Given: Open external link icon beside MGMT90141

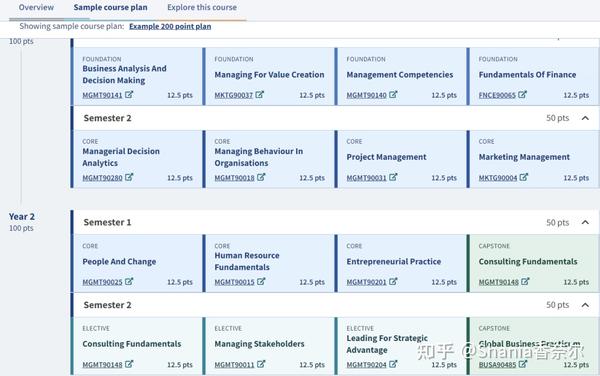Looking at the screenshot, I should click(x=129, y=94).
